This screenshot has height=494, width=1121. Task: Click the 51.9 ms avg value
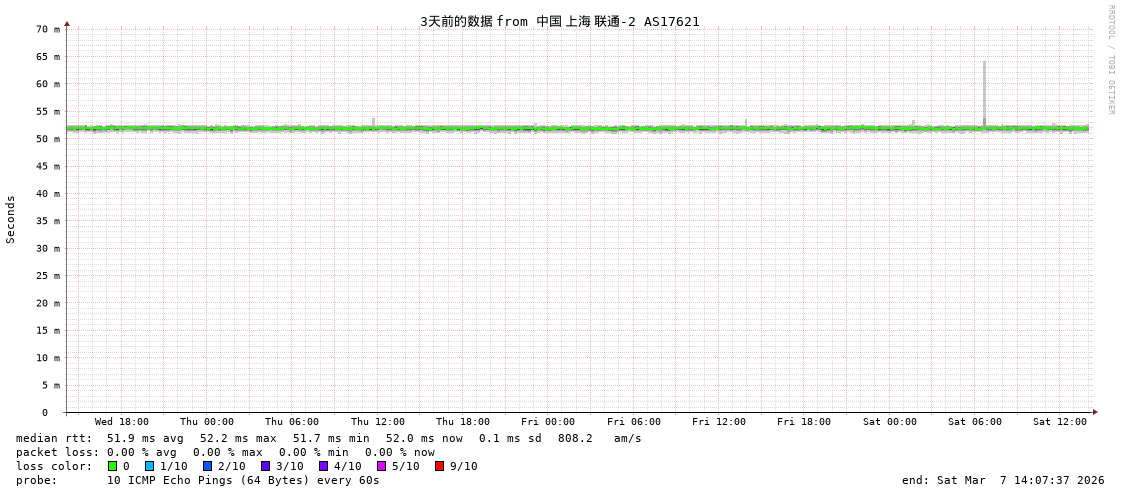coord(145,438)
